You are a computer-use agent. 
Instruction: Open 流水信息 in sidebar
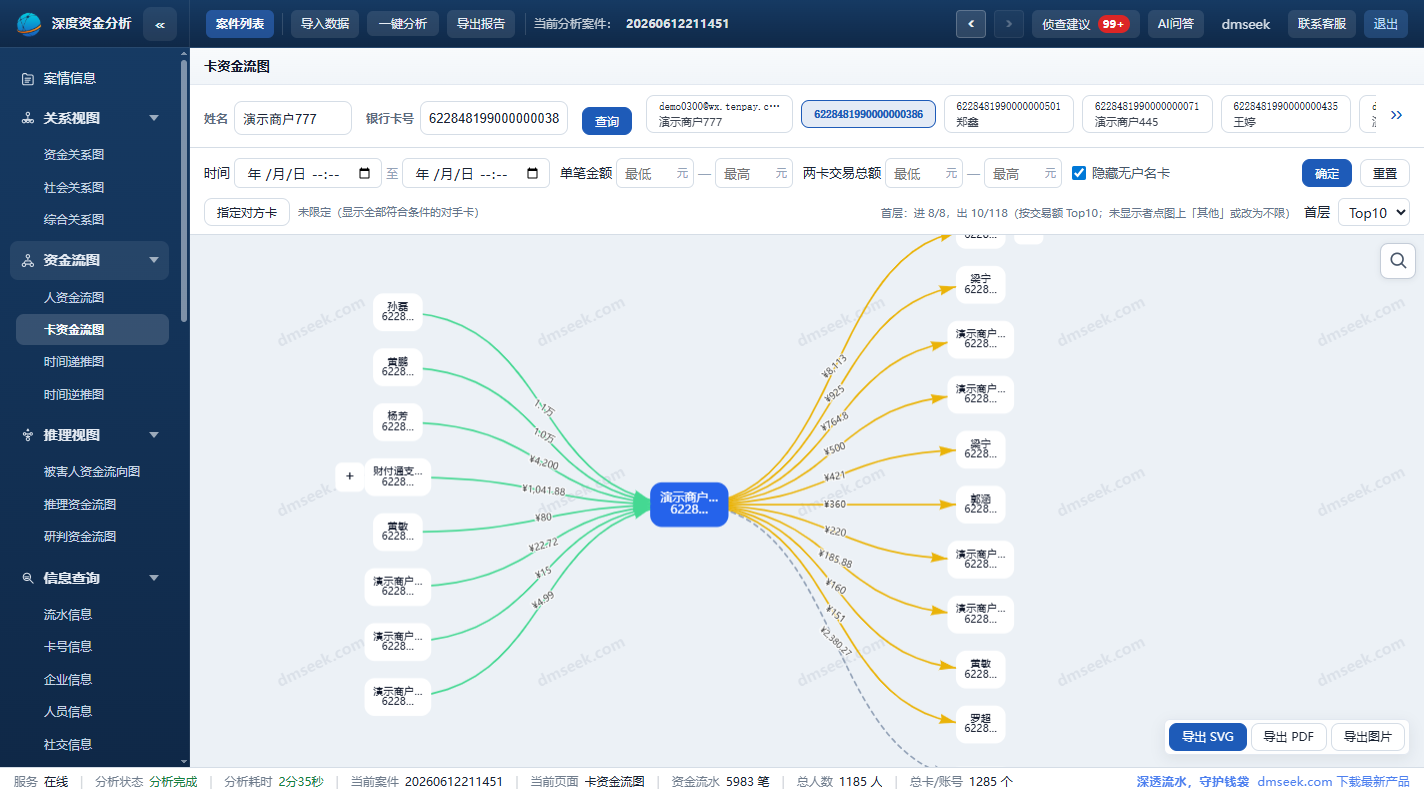click(x=68, y=614)
